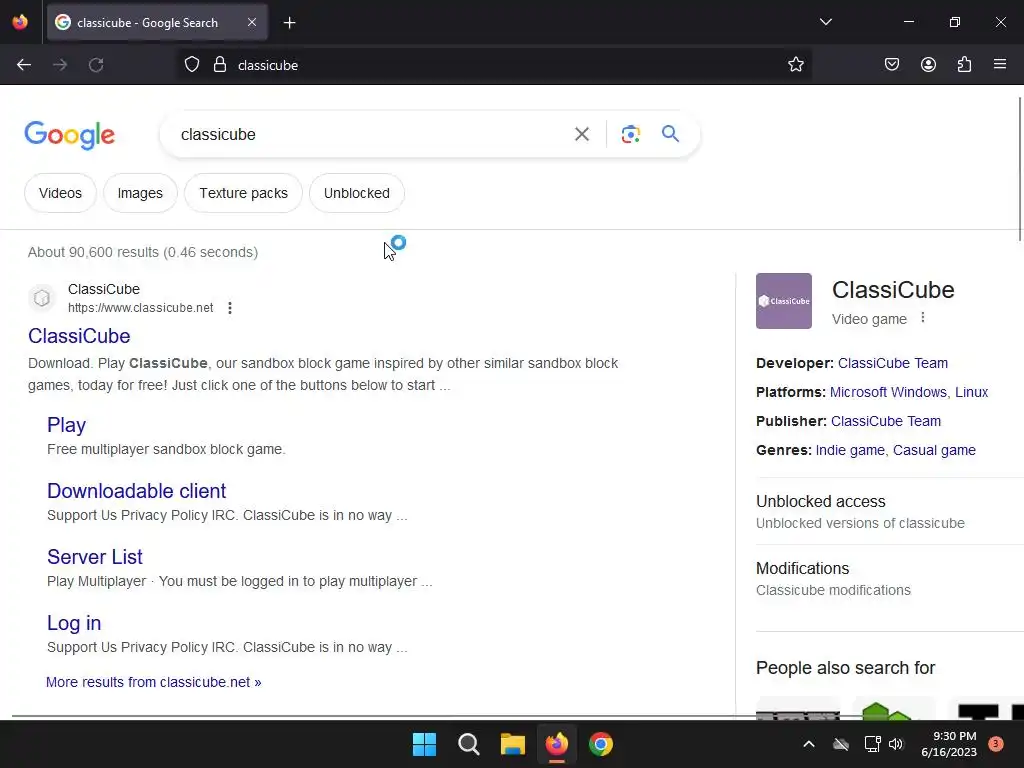Click the Linux platform link
This screenshot has height=768, width=1024.
coord(972,392)
